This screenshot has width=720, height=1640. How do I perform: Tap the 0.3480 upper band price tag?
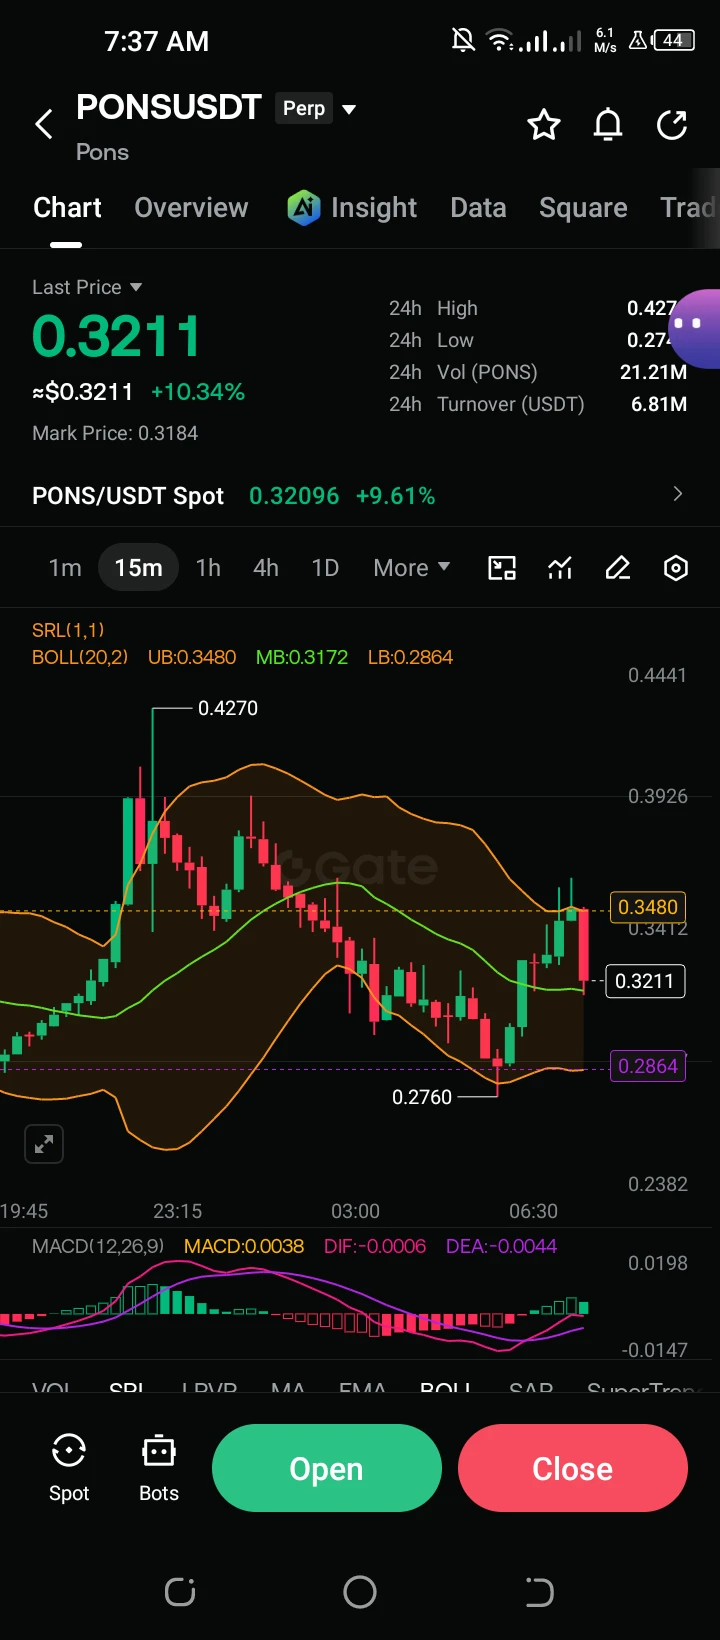point(648,907)
